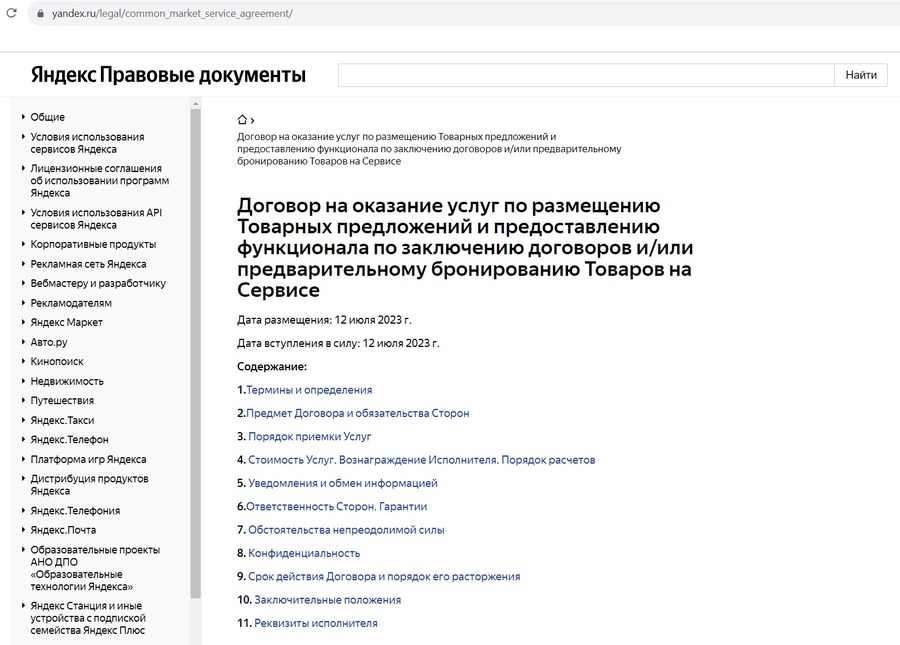Click the yandex.ru address bar URL
Image resolution: width=900 pixels, height=645 pixels.
(172, 13)
